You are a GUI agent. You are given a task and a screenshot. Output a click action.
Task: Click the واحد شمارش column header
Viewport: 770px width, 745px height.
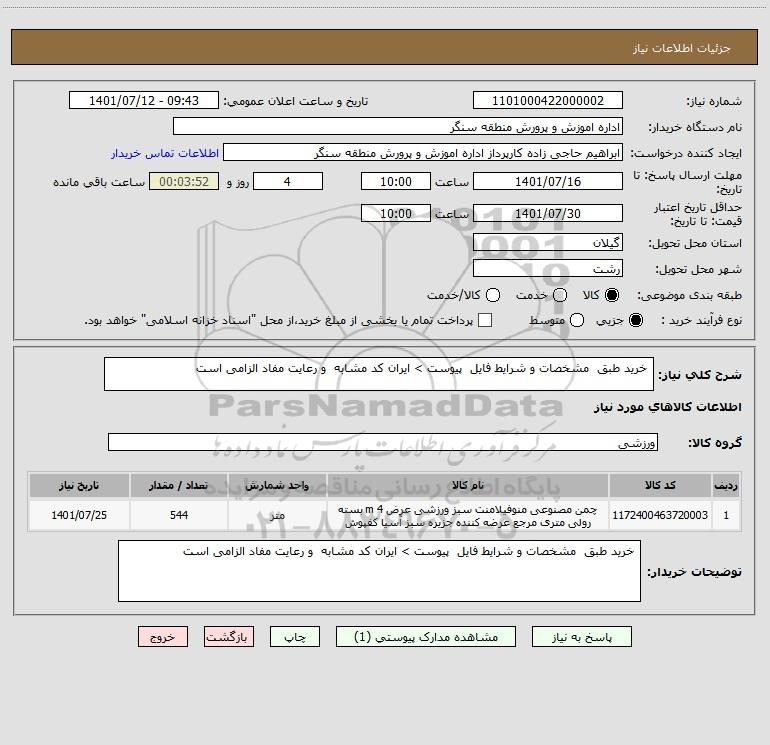(x=277, y=485)
